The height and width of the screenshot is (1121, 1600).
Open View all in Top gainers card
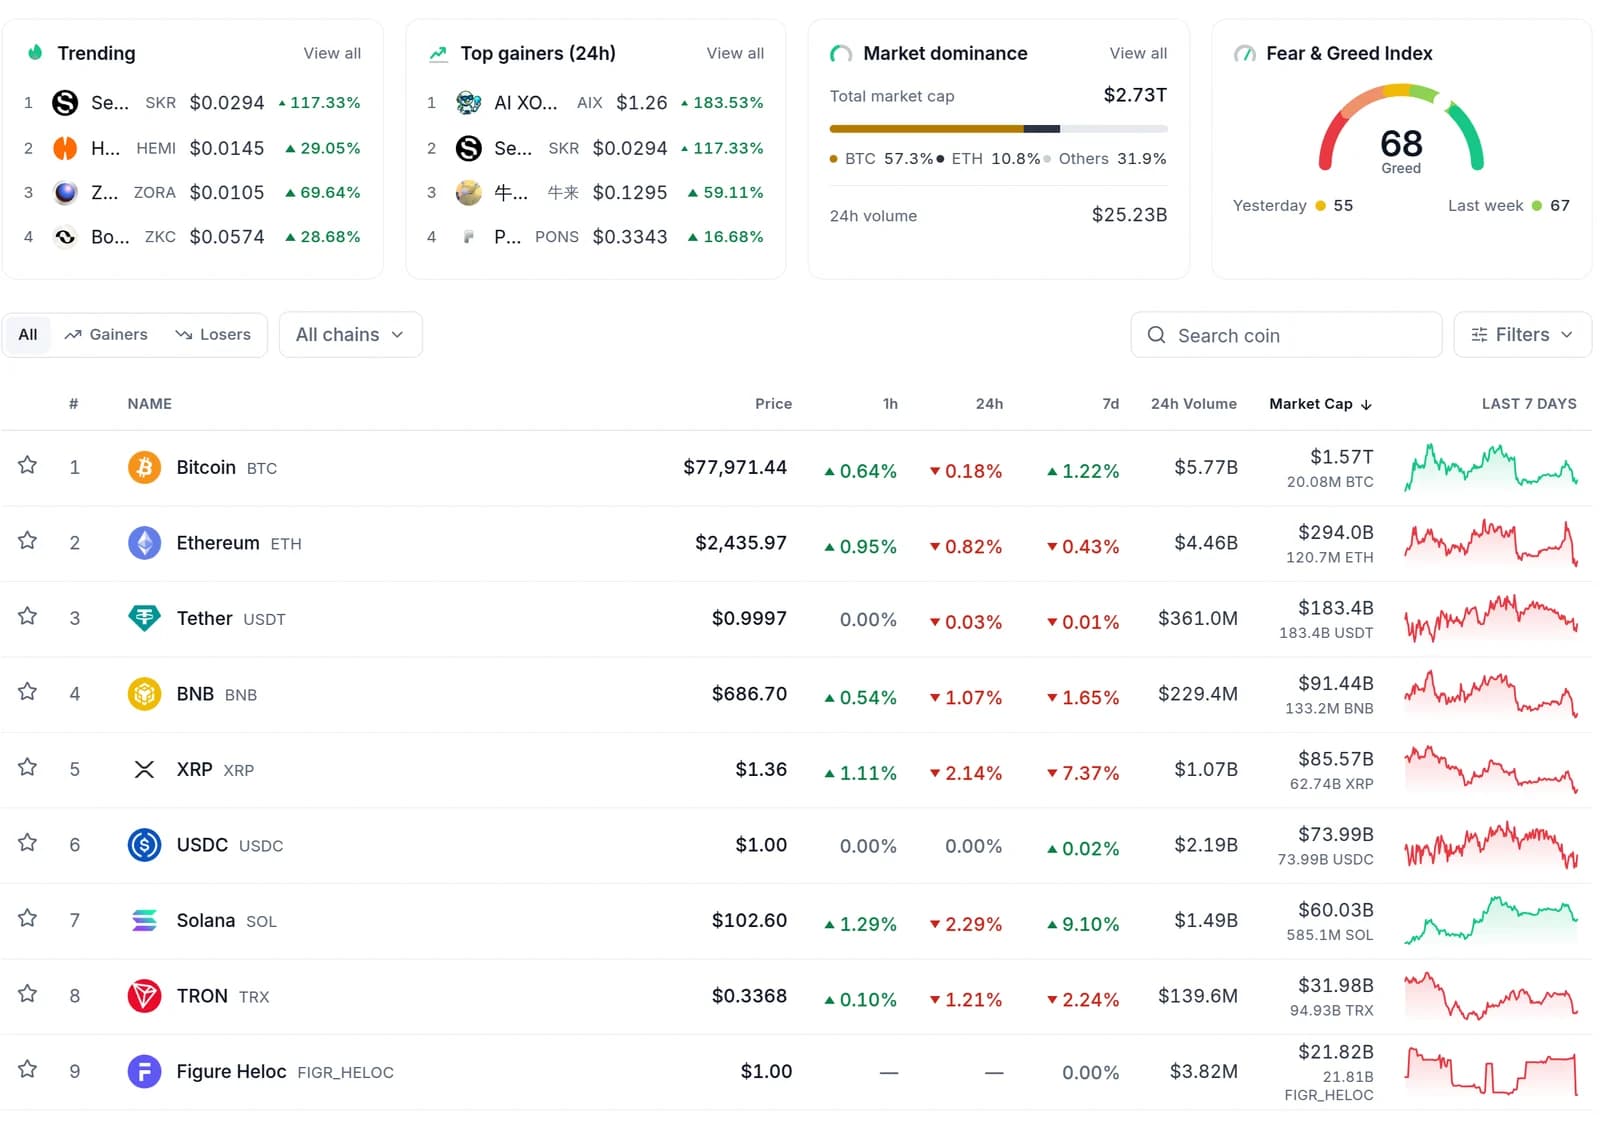735,53
